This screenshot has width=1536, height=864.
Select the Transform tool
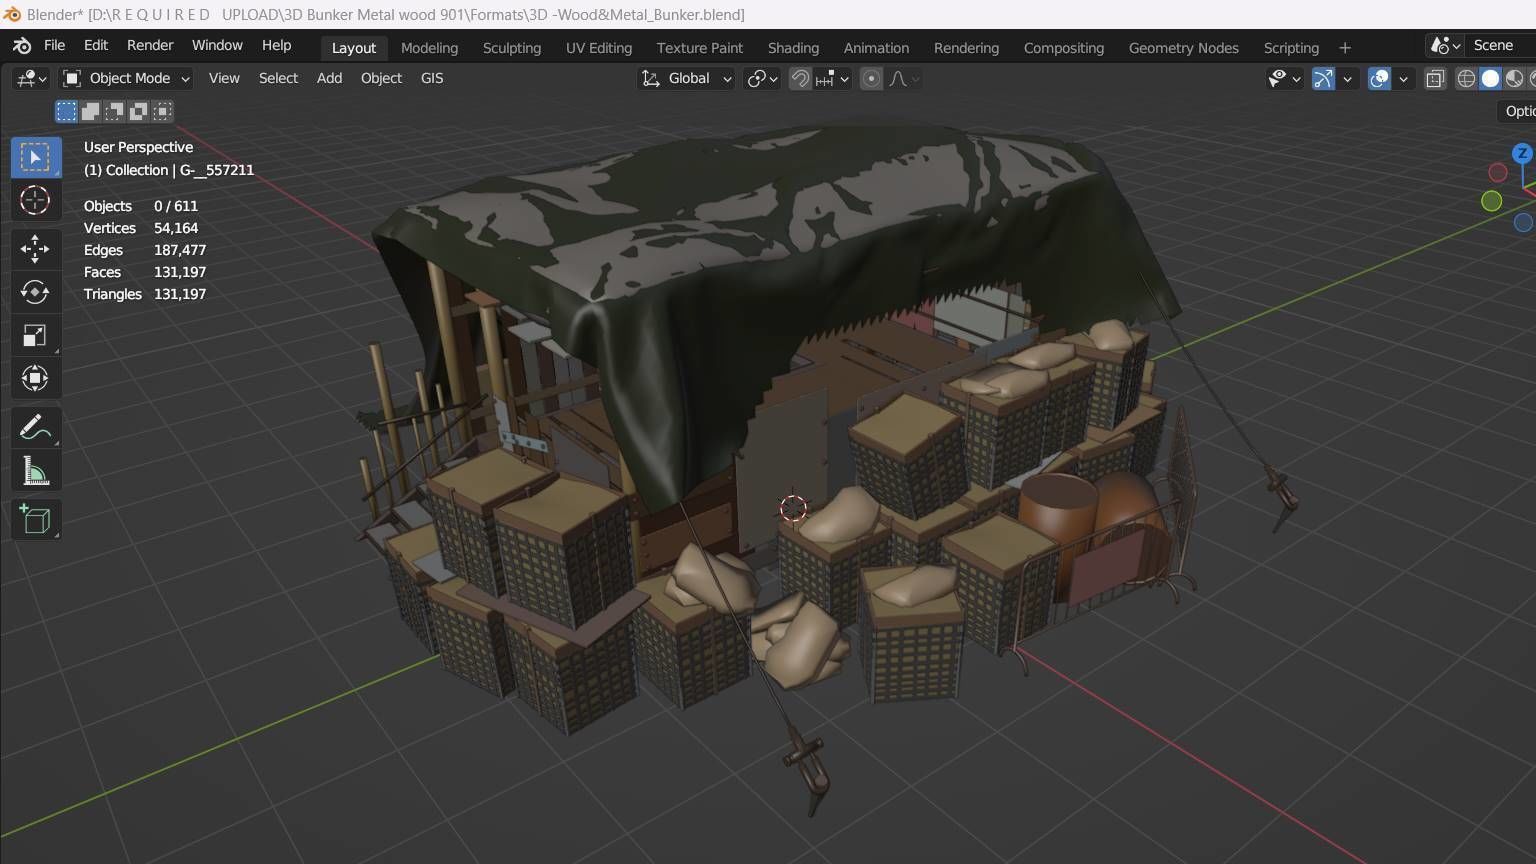[36, 378]
